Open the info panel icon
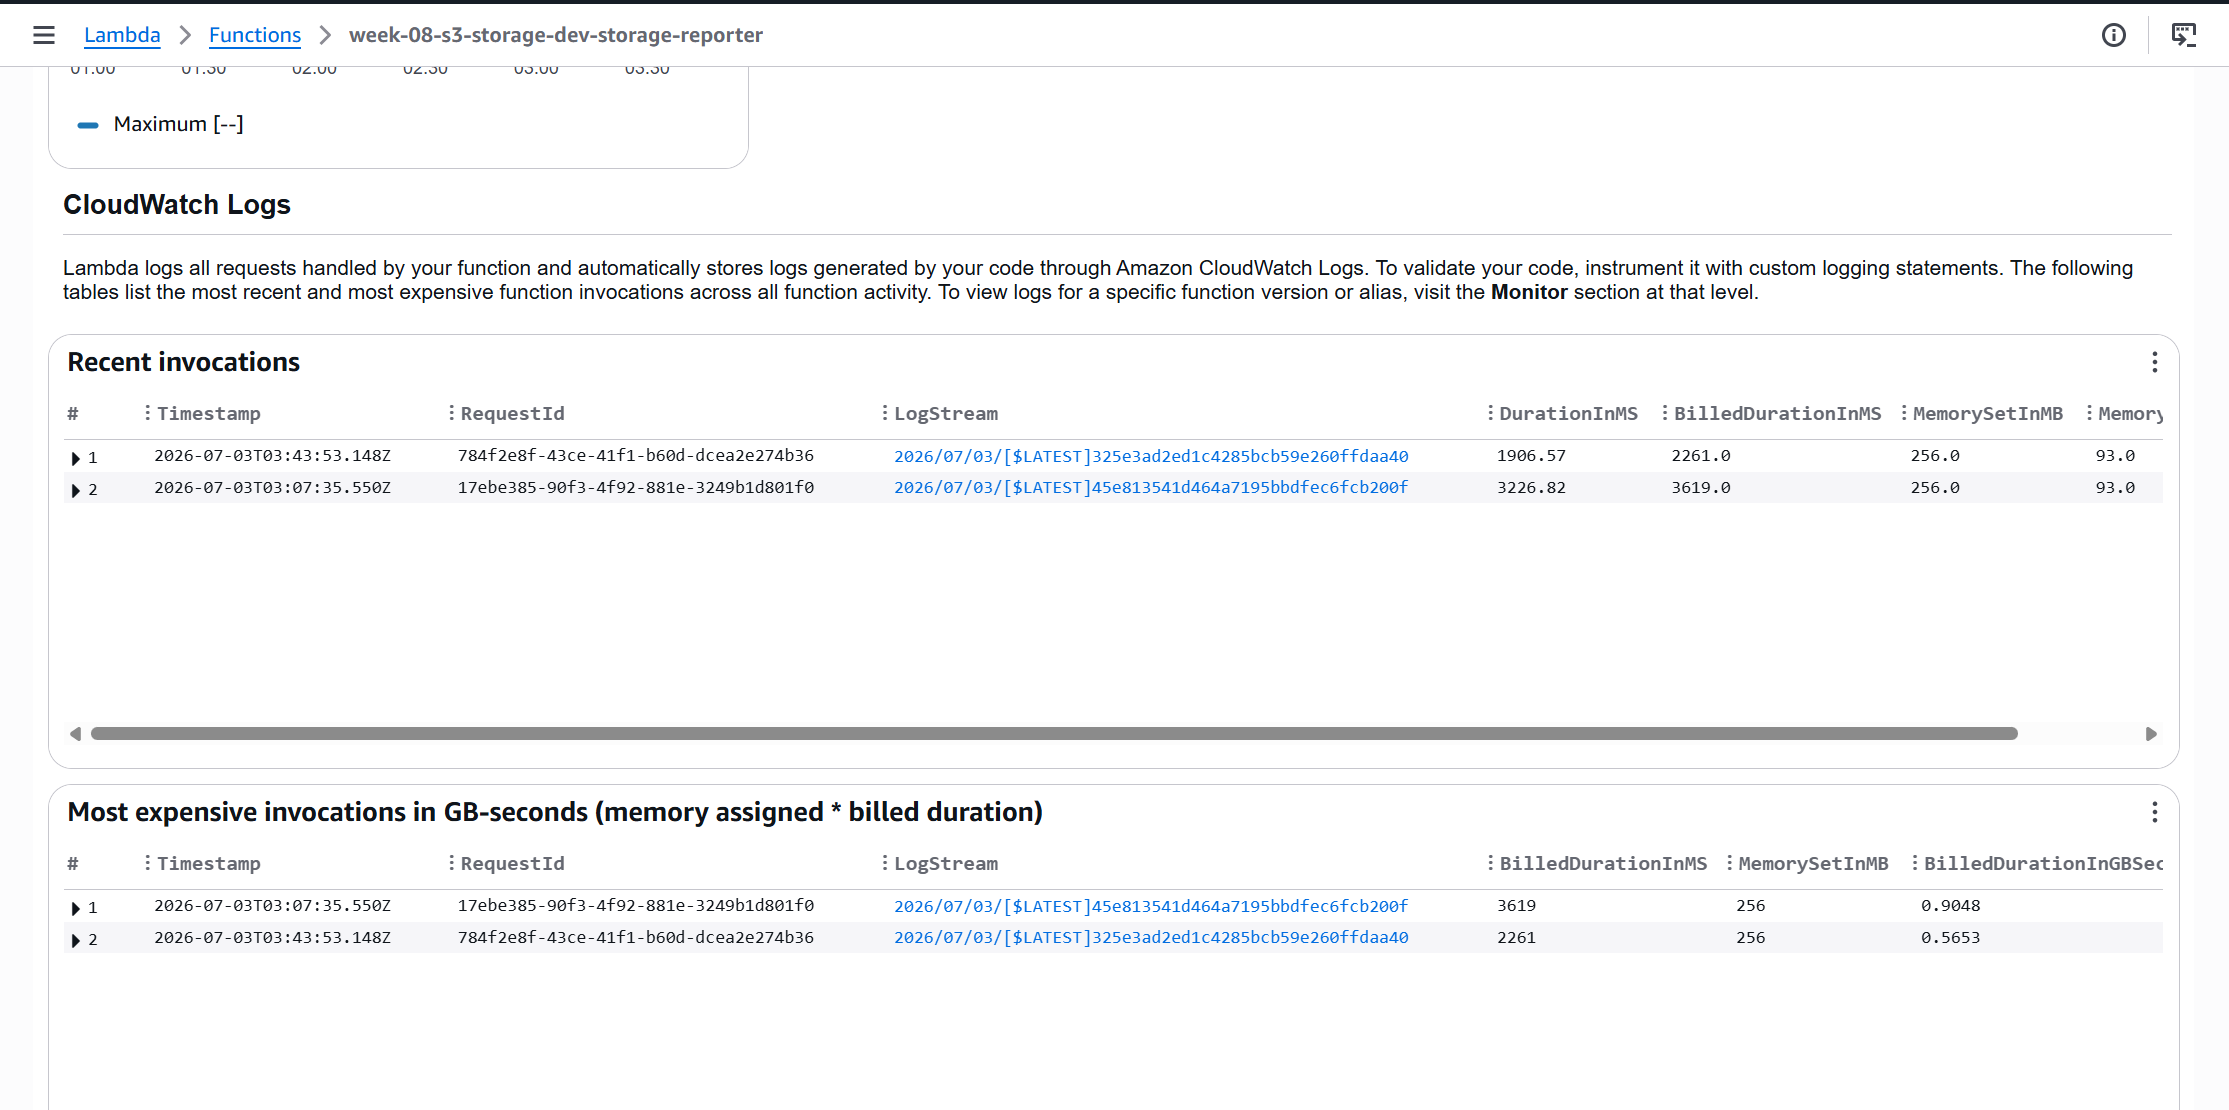 click(2113, 35)
